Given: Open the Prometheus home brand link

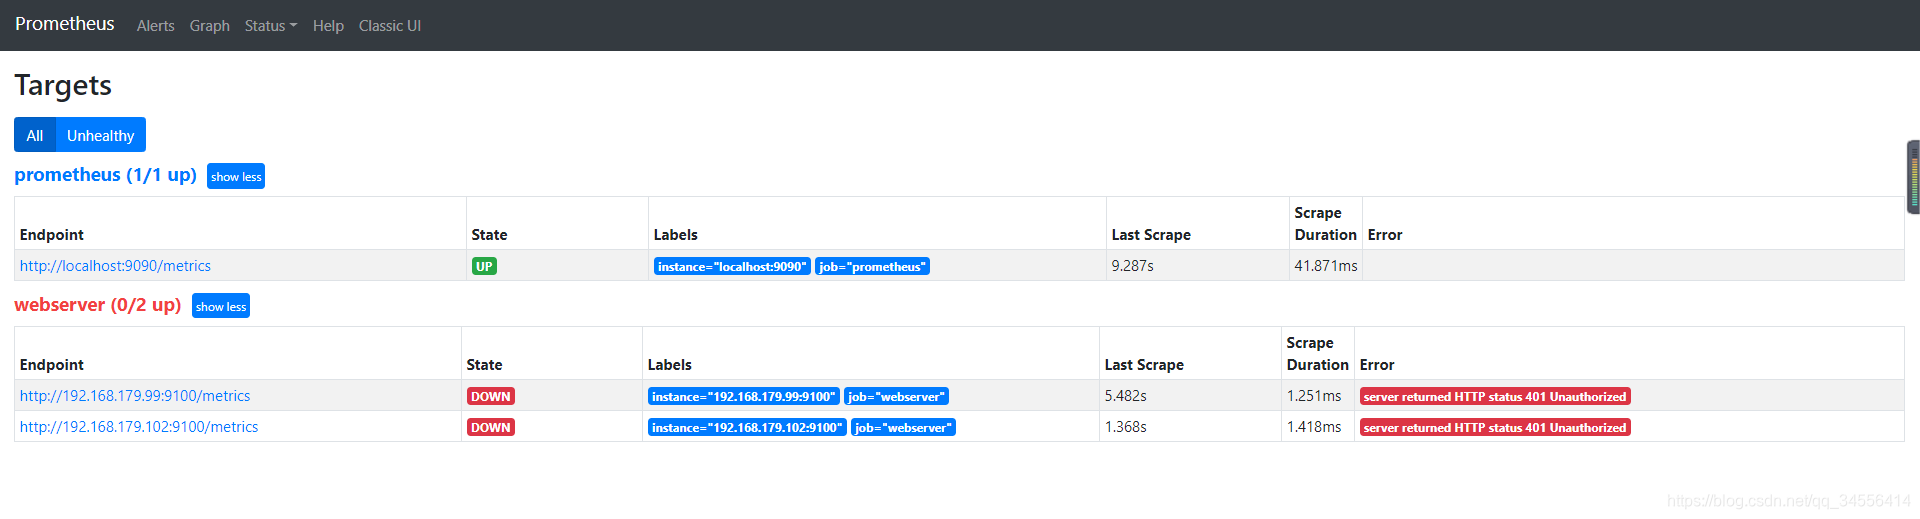Looking at the screenshot, I should (64, 24).
